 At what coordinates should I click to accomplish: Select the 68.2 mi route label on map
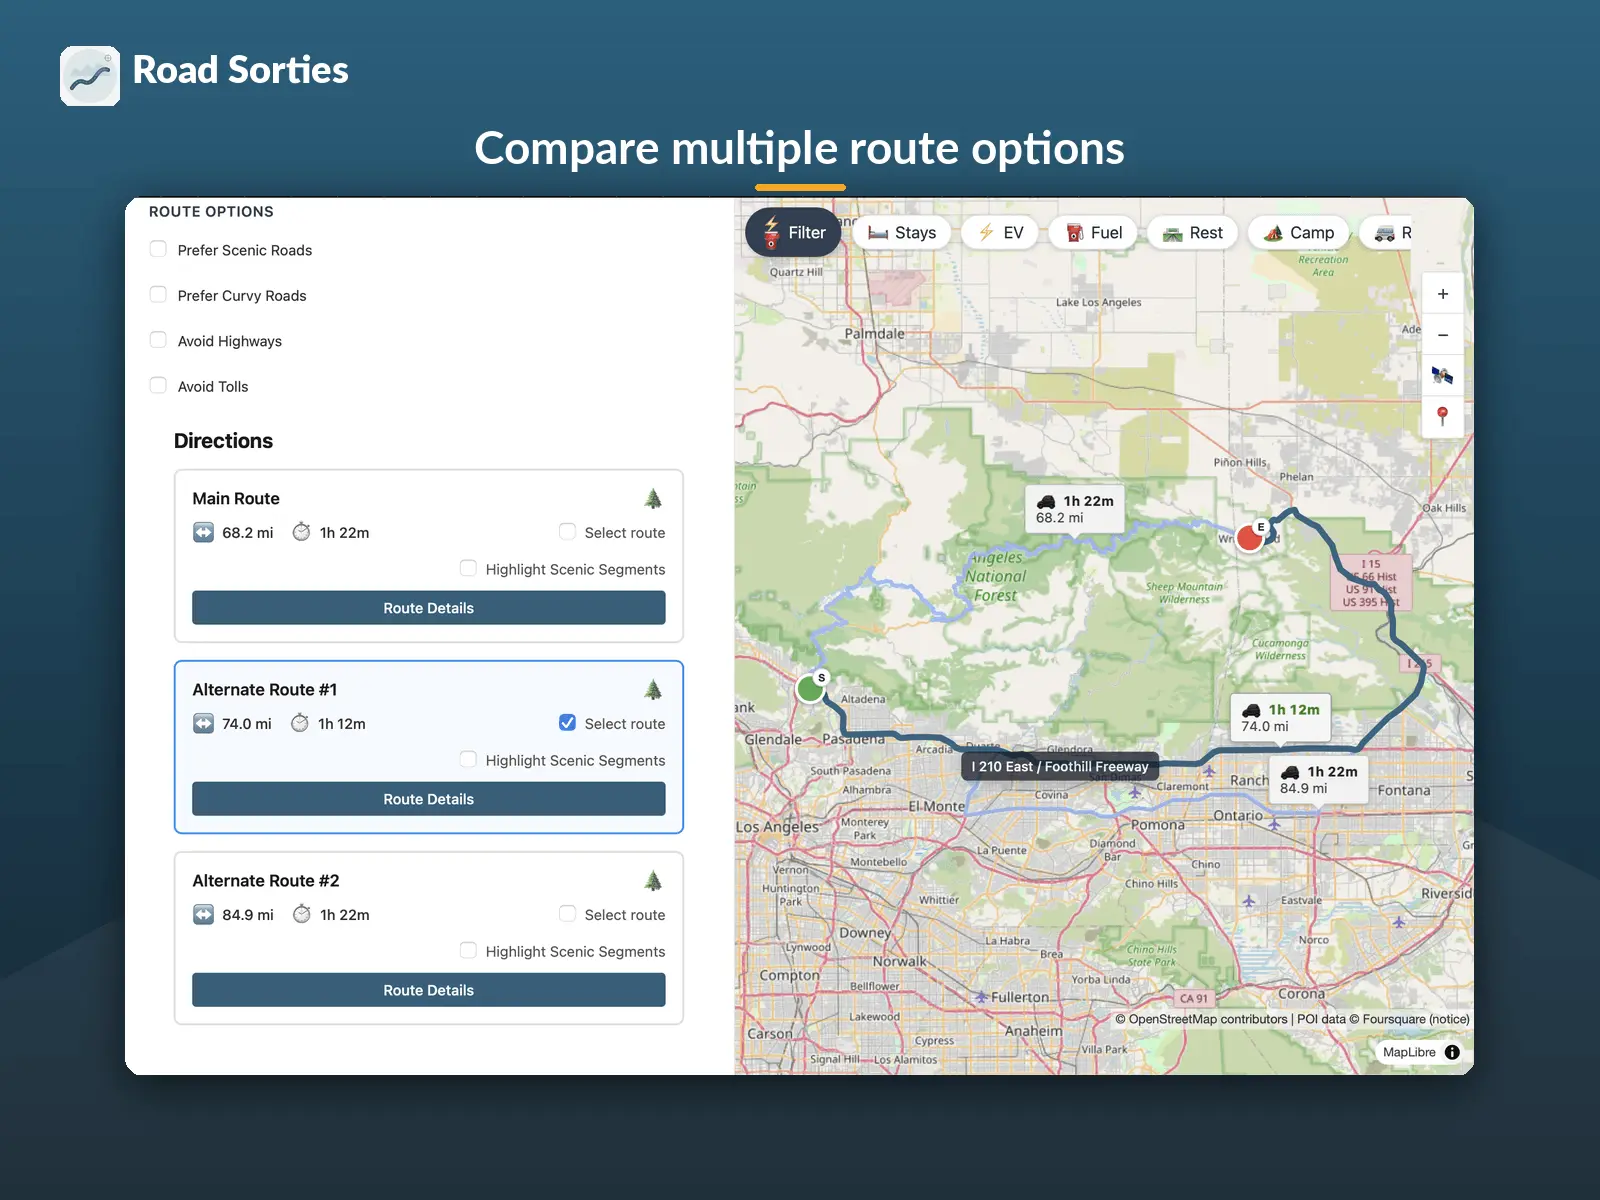tap(1075, 509)
